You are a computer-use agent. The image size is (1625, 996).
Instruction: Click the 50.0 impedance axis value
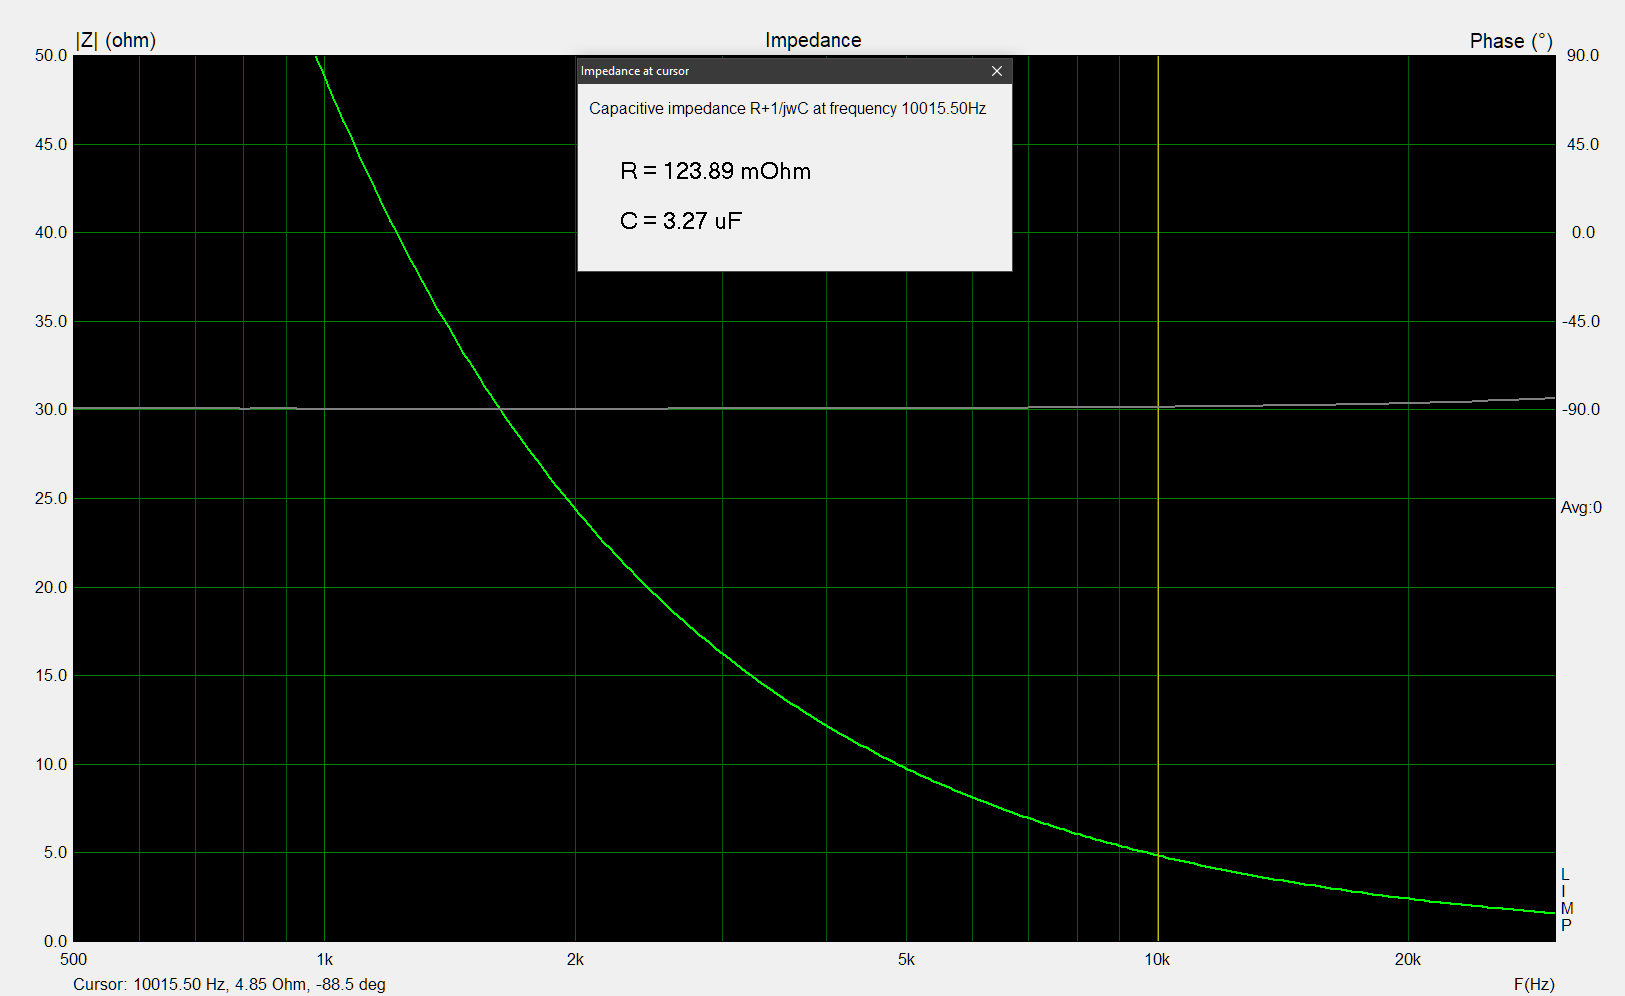(51, 55)
